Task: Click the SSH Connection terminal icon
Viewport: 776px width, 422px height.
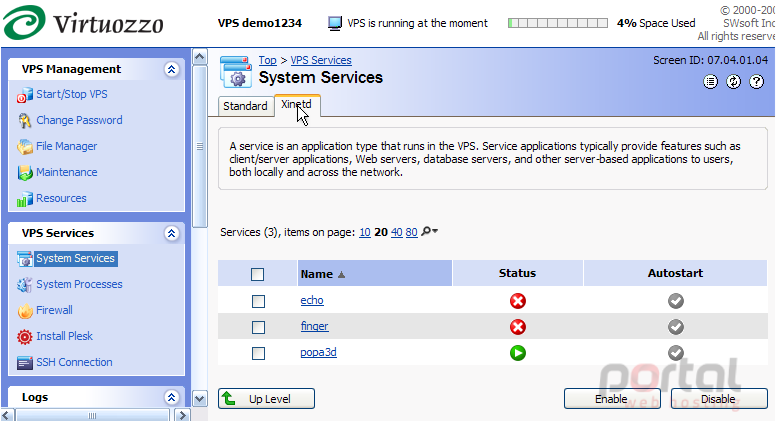Action: tap(24, 363)
